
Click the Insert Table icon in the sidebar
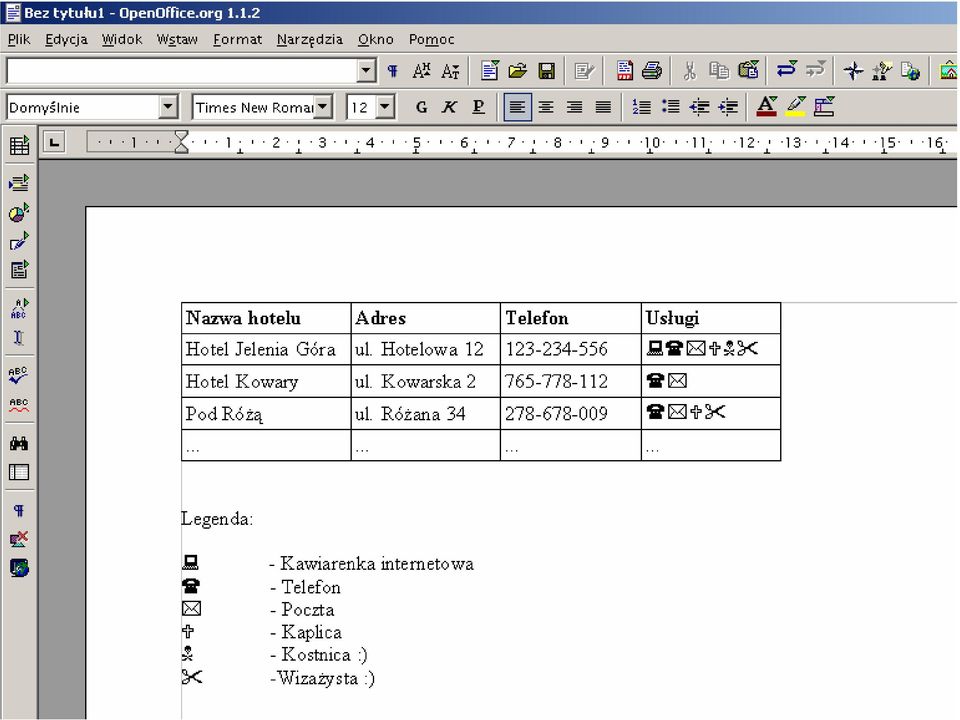[x=19, y=145]
